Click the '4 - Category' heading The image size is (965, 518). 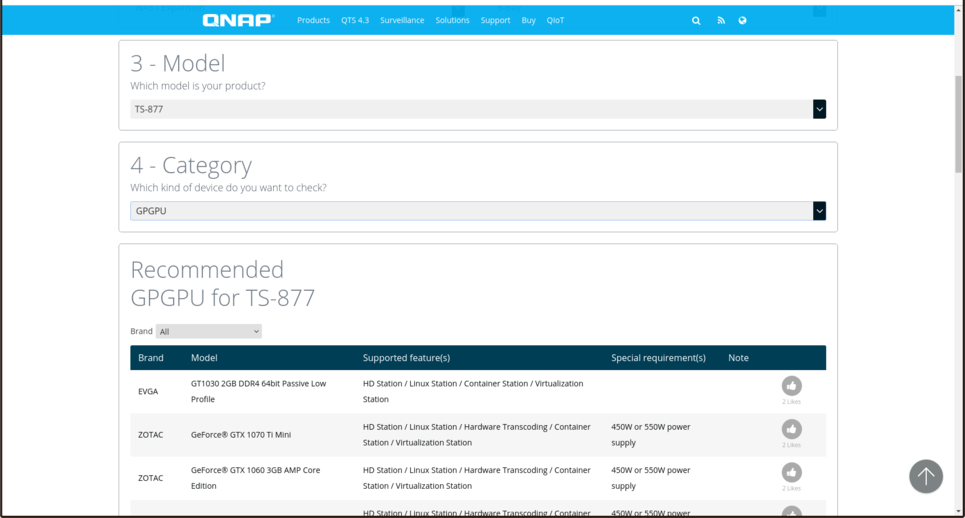(191, 165)
